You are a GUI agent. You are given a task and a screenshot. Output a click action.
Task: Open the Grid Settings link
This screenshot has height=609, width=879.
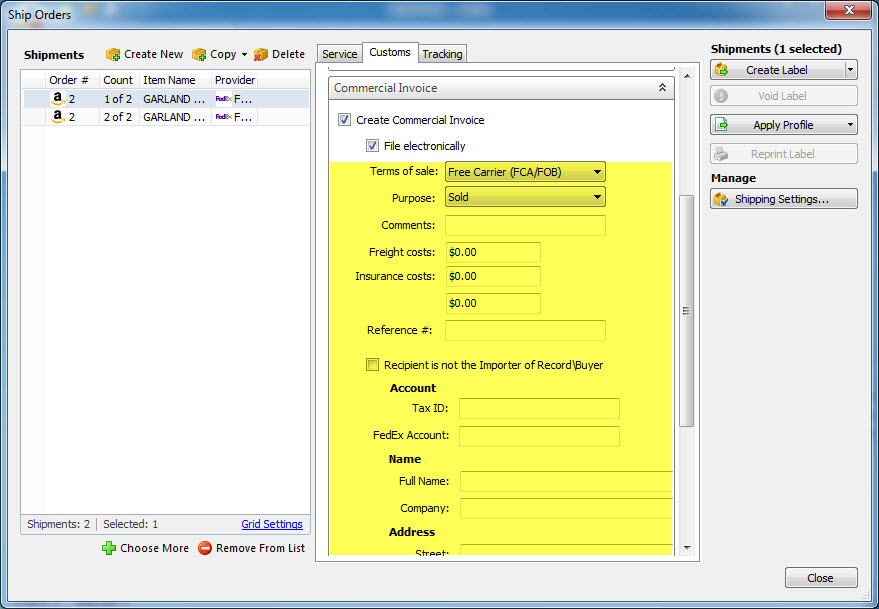click(x=271, y=524)
